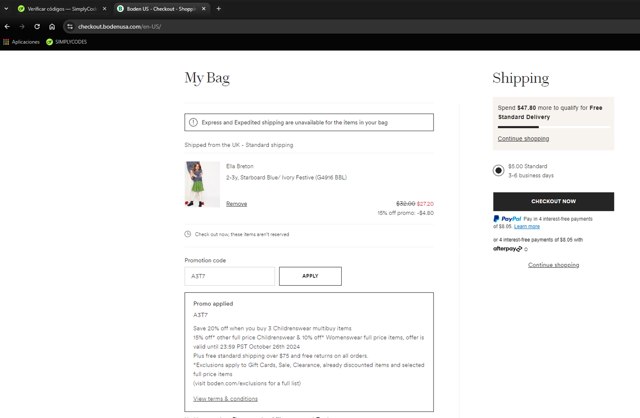The height and width of the screenshot is (418, 640).
Task: Apply the promotion code
Action: 310,276
